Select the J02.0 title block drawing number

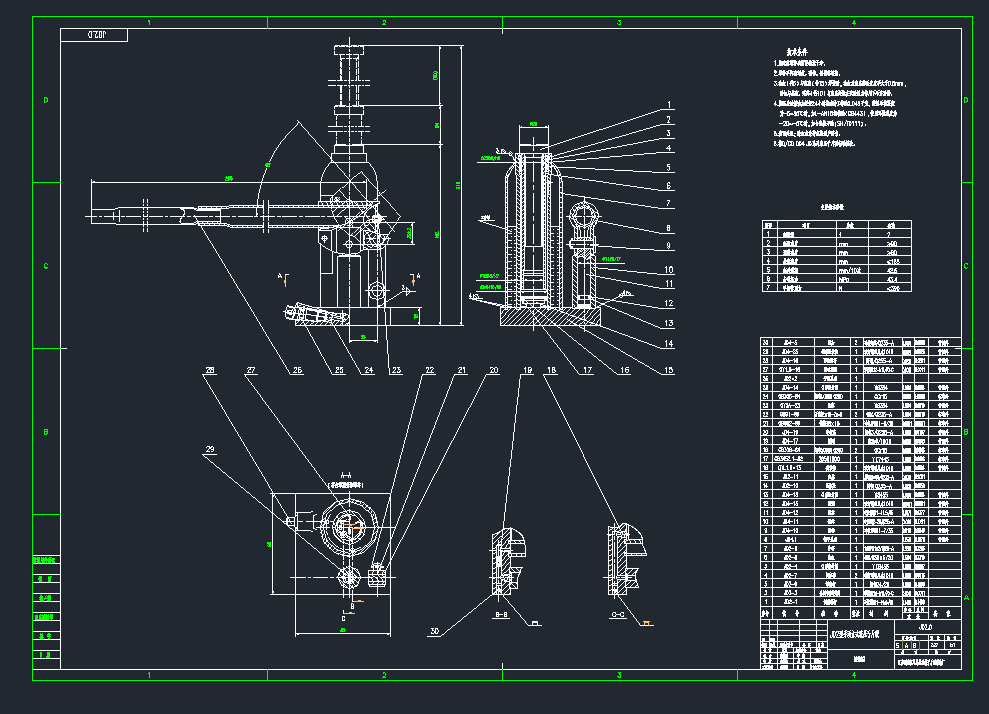pos(925,627)
